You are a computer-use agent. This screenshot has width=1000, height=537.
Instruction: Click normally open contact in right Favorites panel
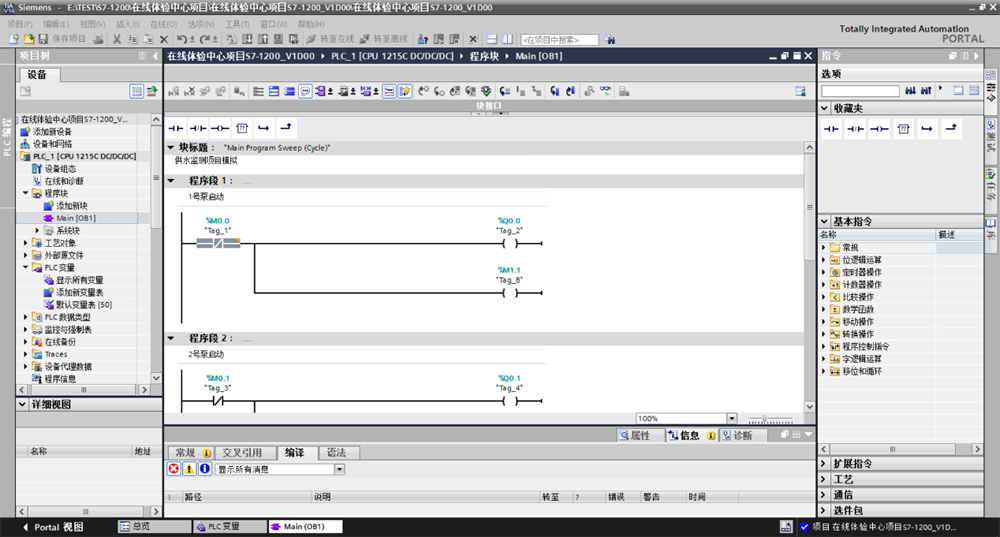coord(832,129)
